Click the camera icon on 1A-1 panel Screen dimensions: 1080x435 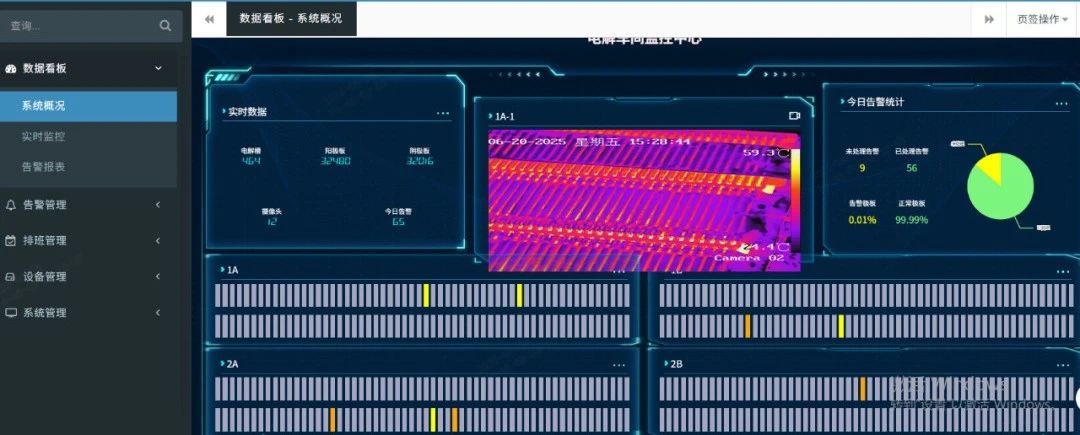tap(794, 116)
